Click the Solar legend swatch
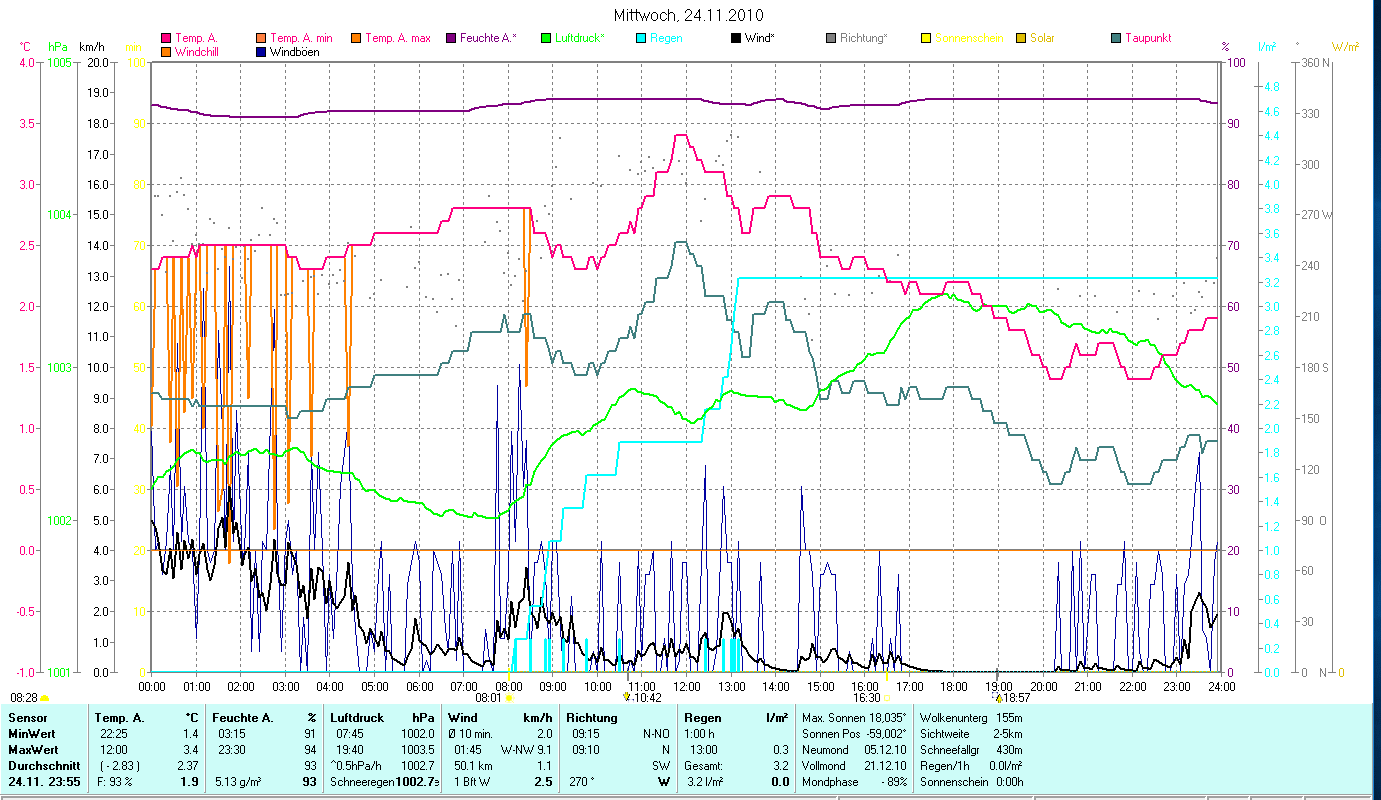The height and width of the screenshot is (800, 1381). click(1021, 38)
